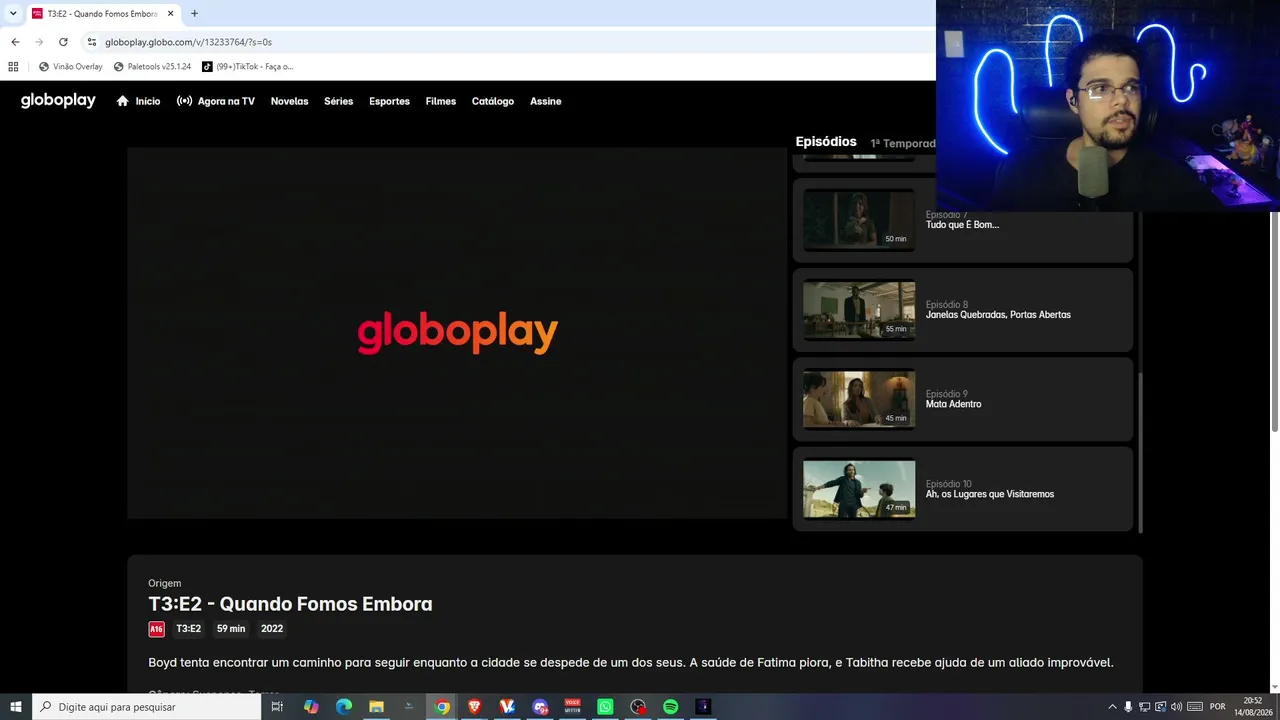Open the Windows Start menu
The image size is (1280, 720).
pyautogui.click(x=16, y=707)
